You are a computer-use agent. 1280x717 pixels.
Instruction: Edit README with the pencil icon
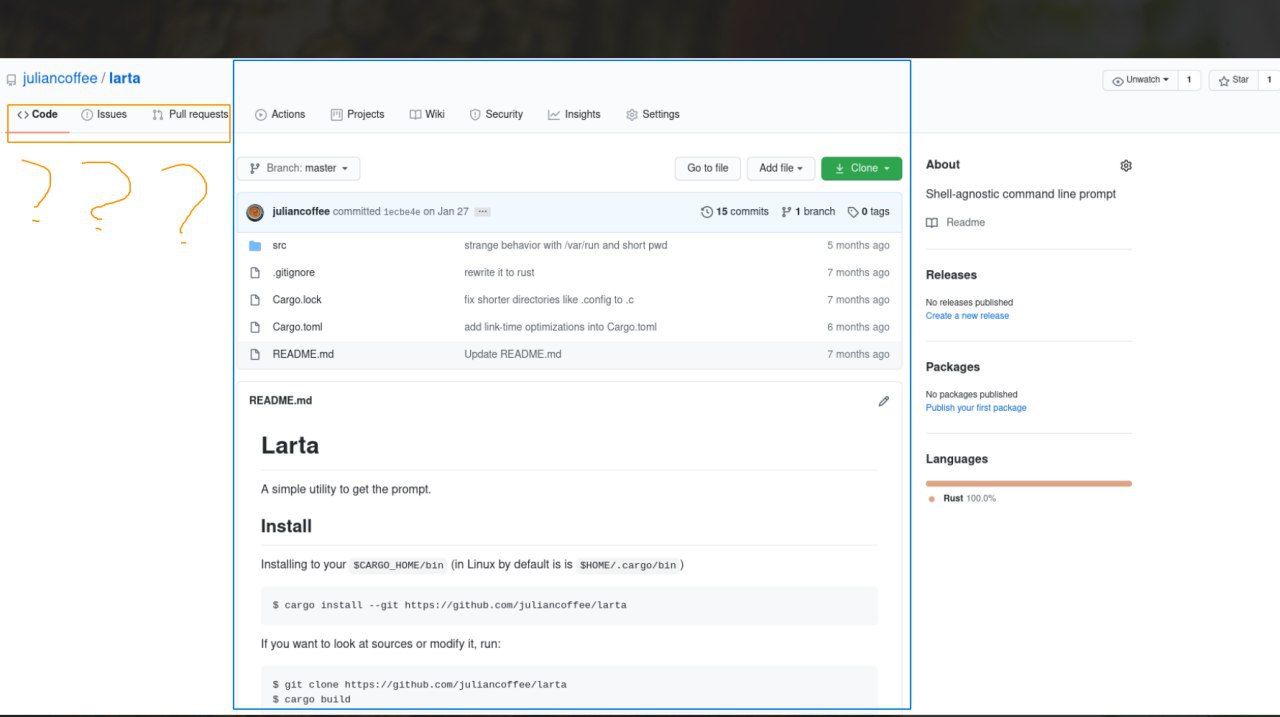pyautogui.click(x=883, y=401)
